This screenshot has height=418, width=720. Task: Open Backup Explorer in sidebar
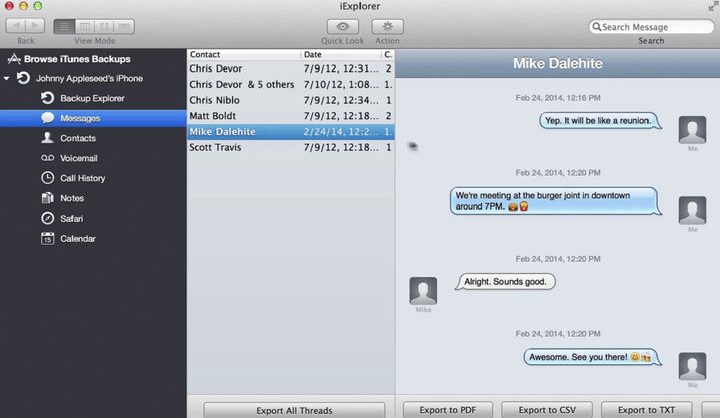pyautogui.click(x=92, y=98)
